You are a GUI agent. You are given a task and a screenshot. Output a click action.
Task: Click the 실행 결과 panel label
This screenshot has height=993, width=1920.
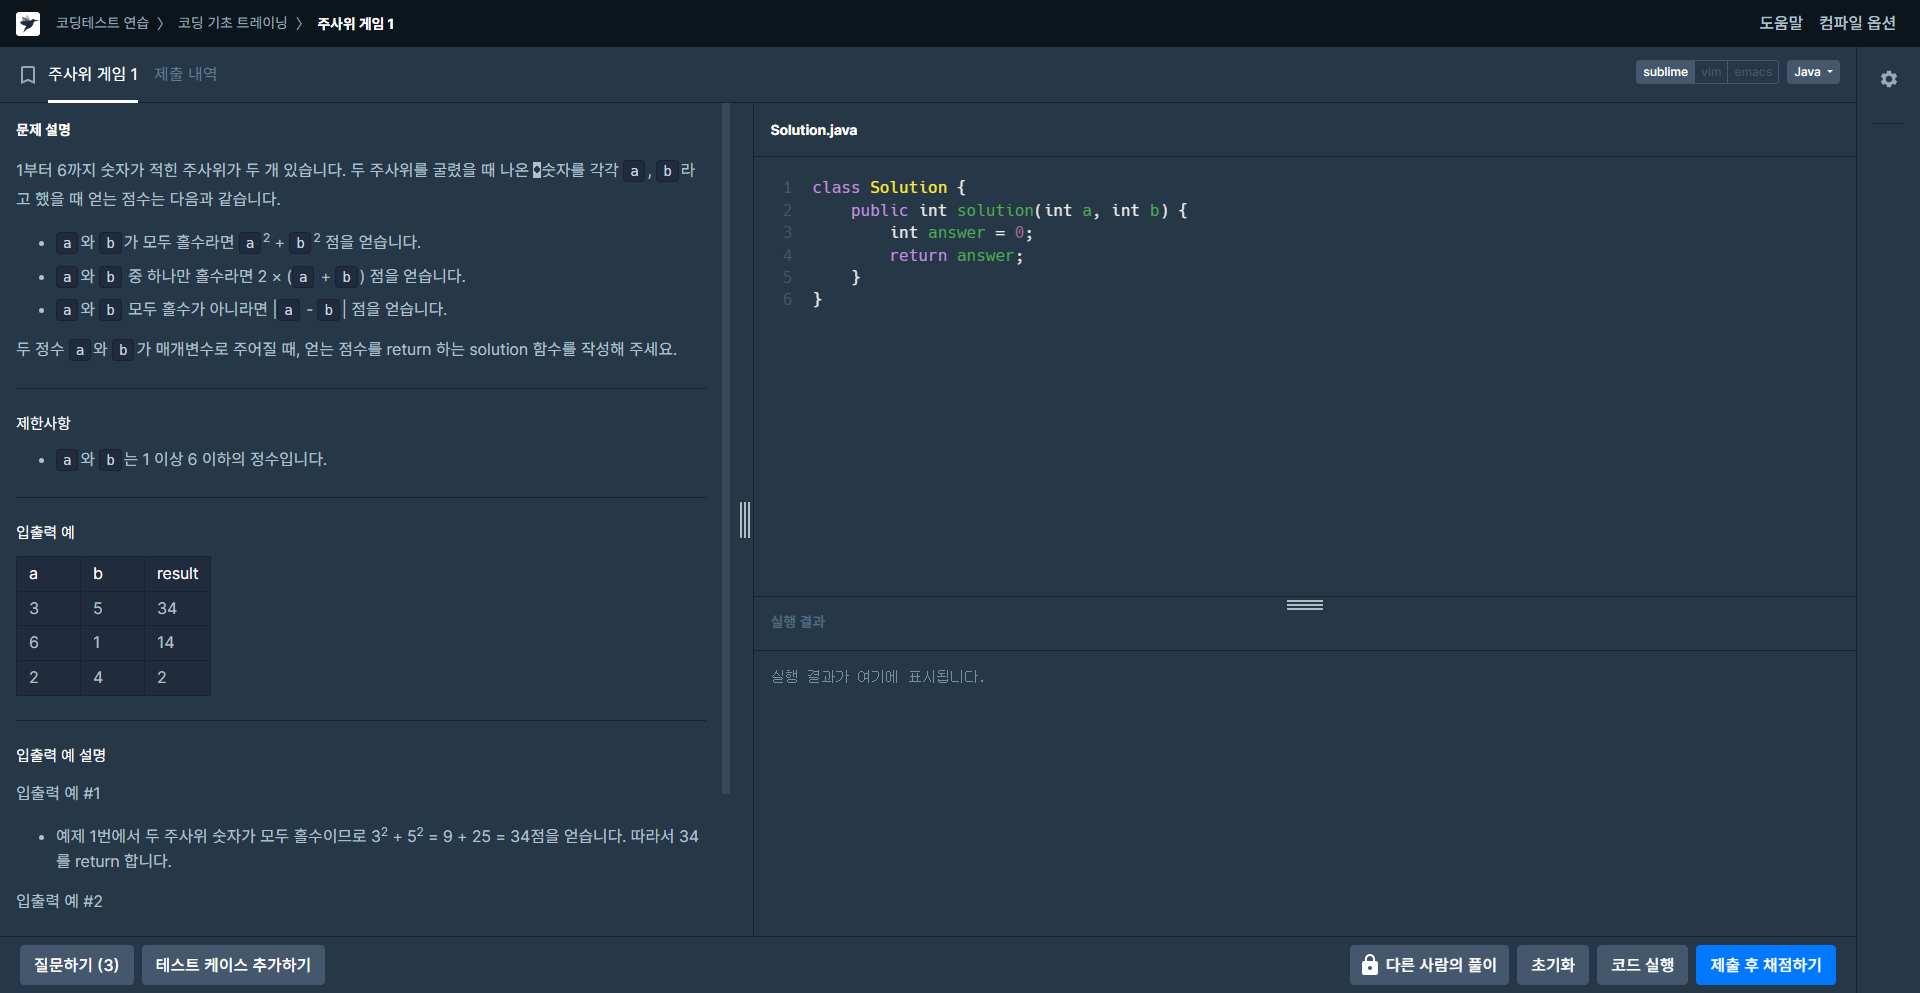[797, 622]
